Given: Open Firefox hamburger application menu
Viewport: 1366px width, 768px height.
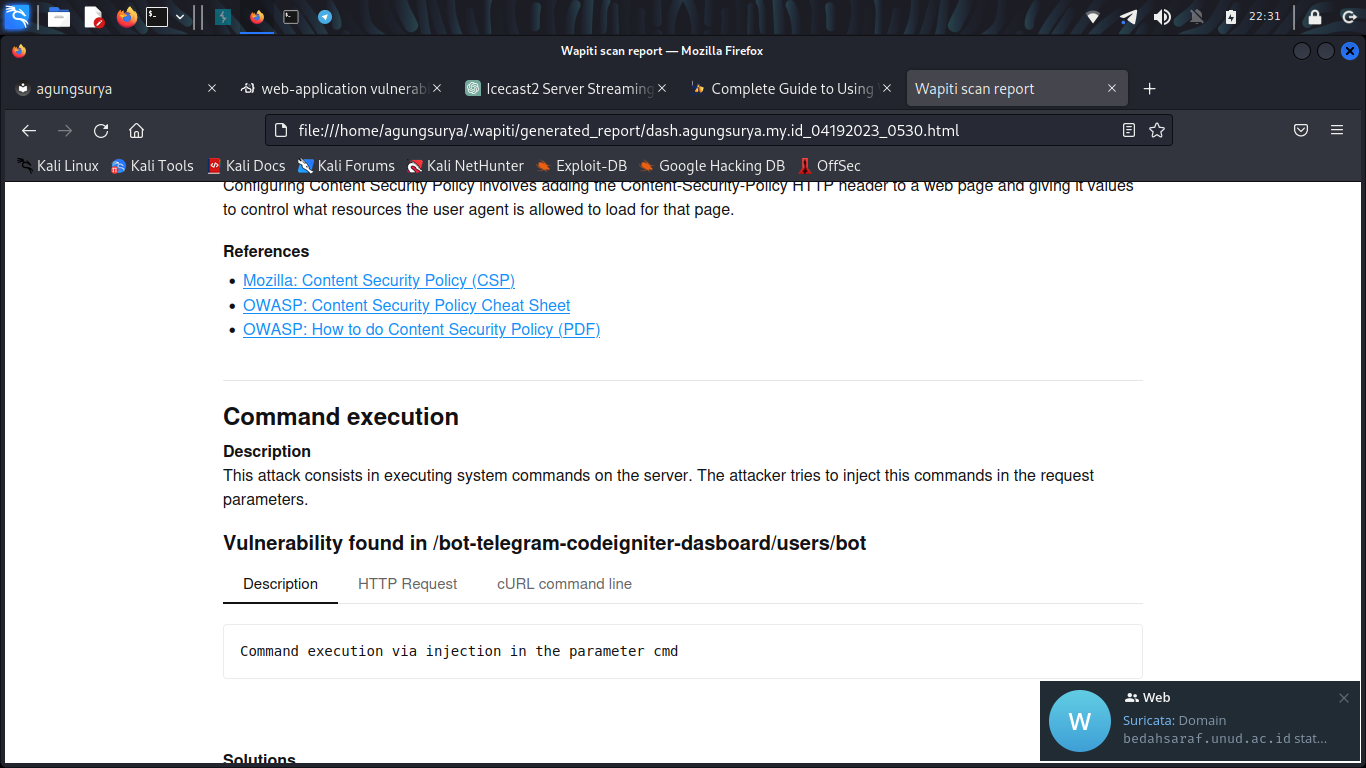Looking at the screenshot, I should click(x=1337, y=130).
